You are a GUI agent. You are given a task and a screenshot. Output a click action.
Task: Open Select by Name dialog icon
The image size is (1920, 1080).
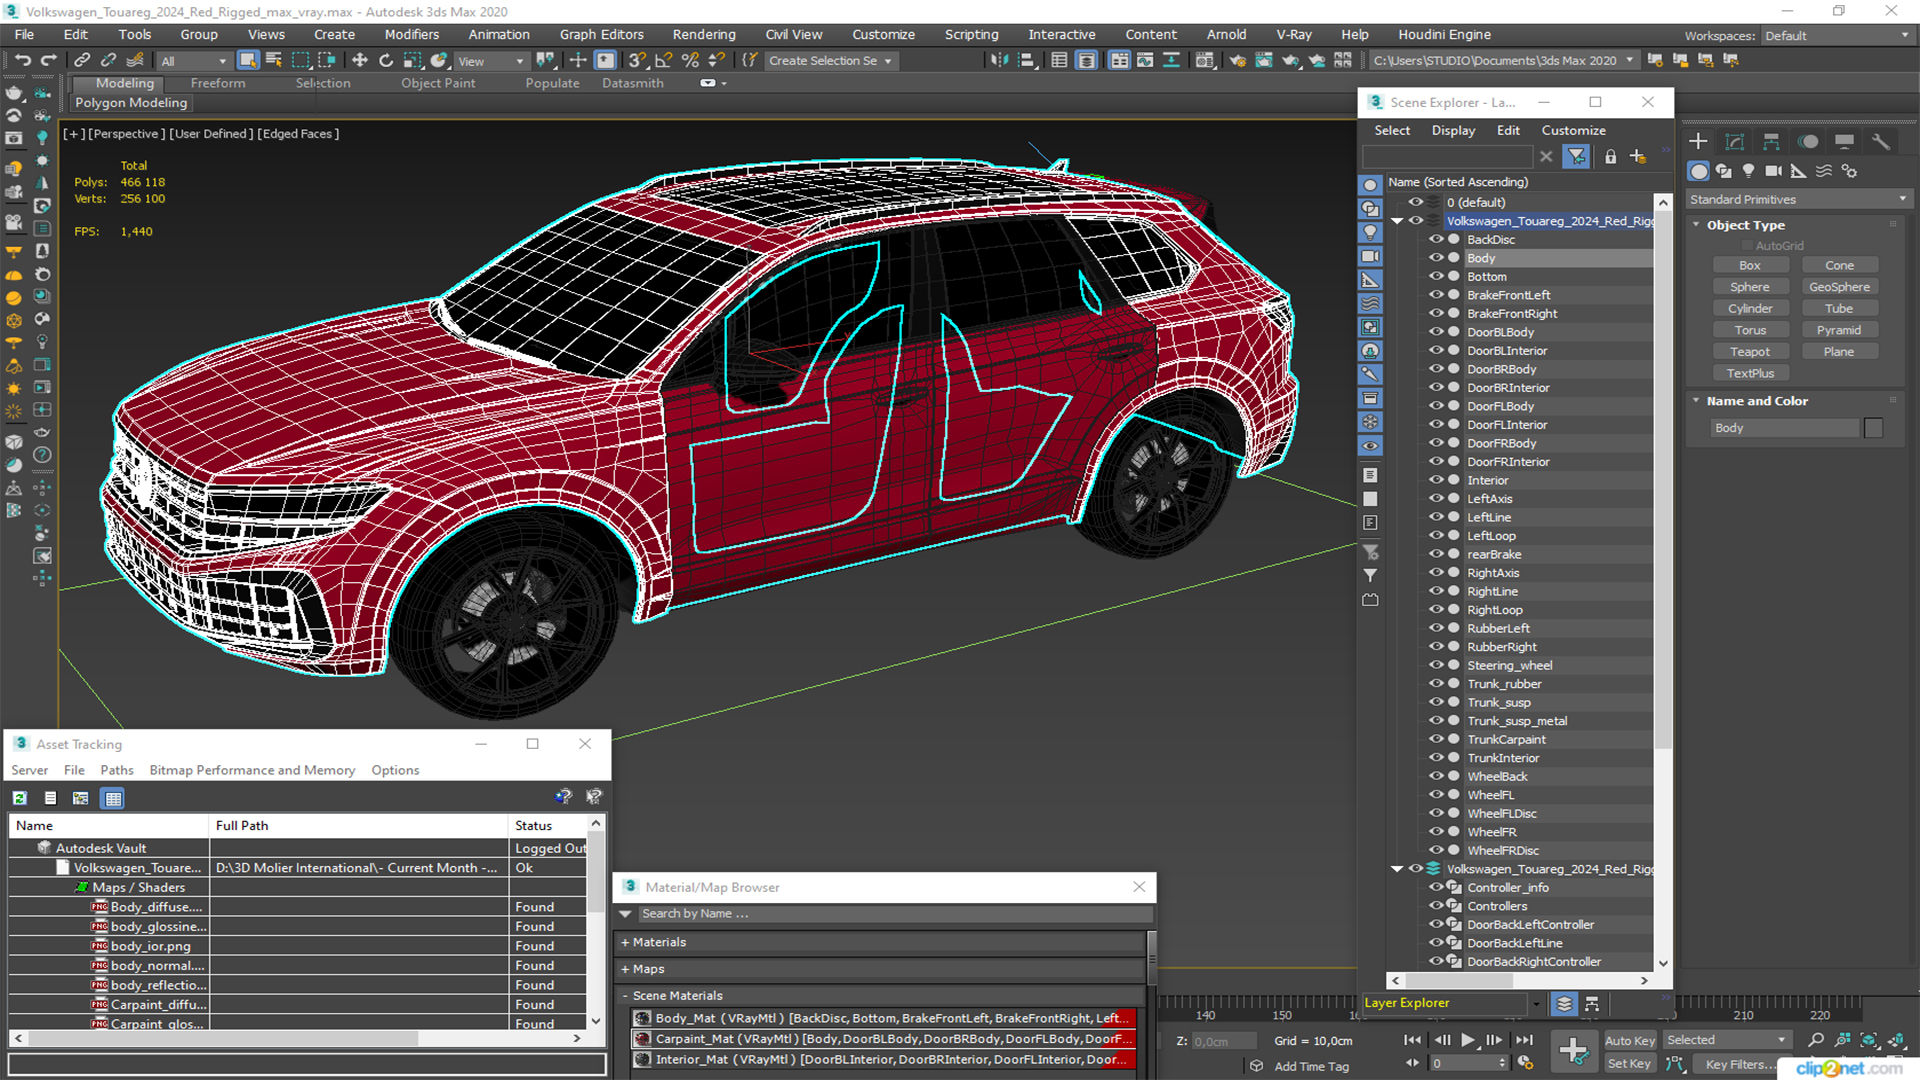(x=274, y=61)
